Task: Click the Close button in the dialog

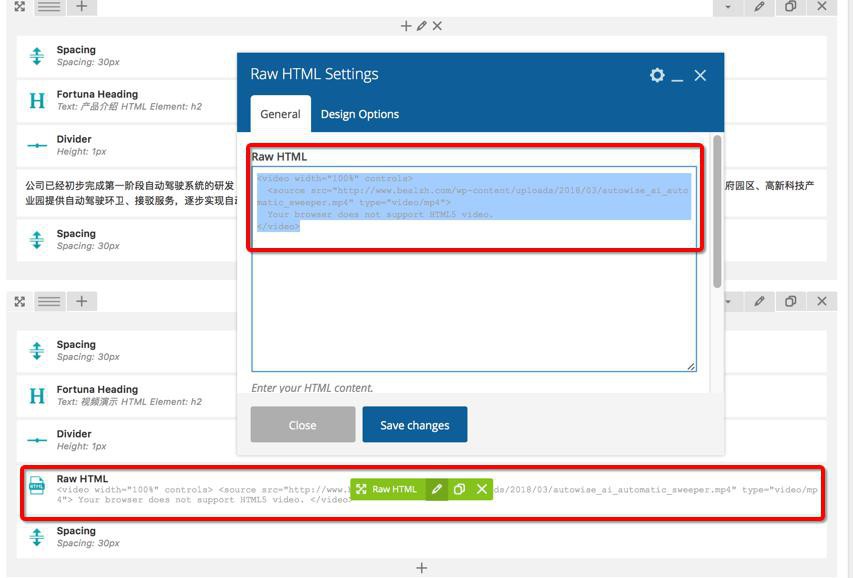Action: tap(302, 425)
